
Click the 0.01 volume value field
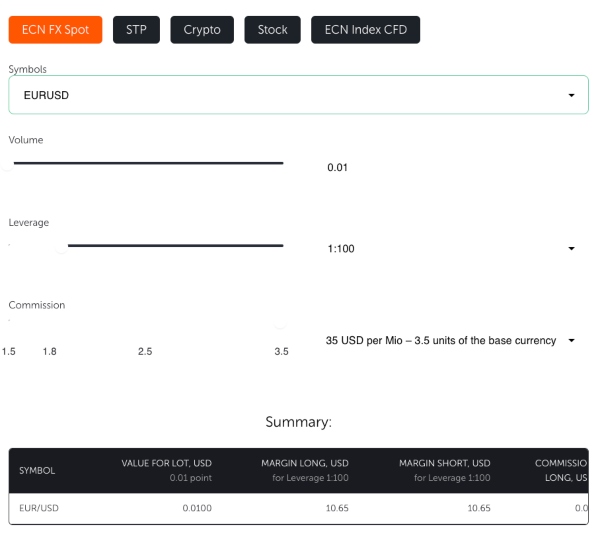(338, 168)
